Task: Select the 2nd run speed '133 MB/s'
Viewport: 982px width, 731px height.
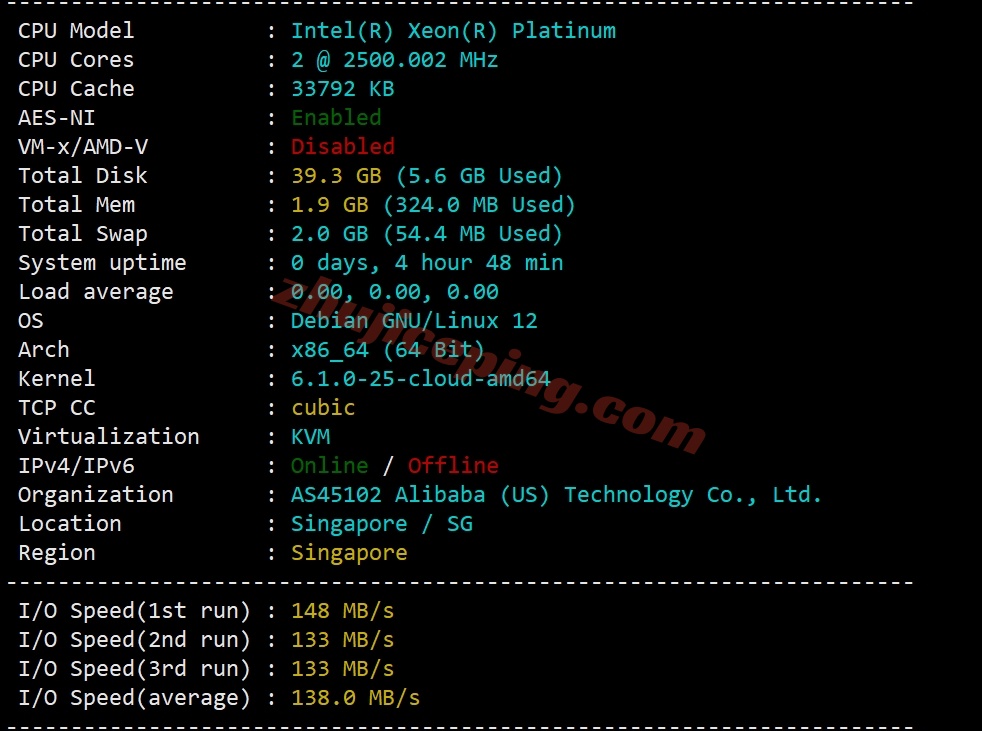Action: [343, 640]
